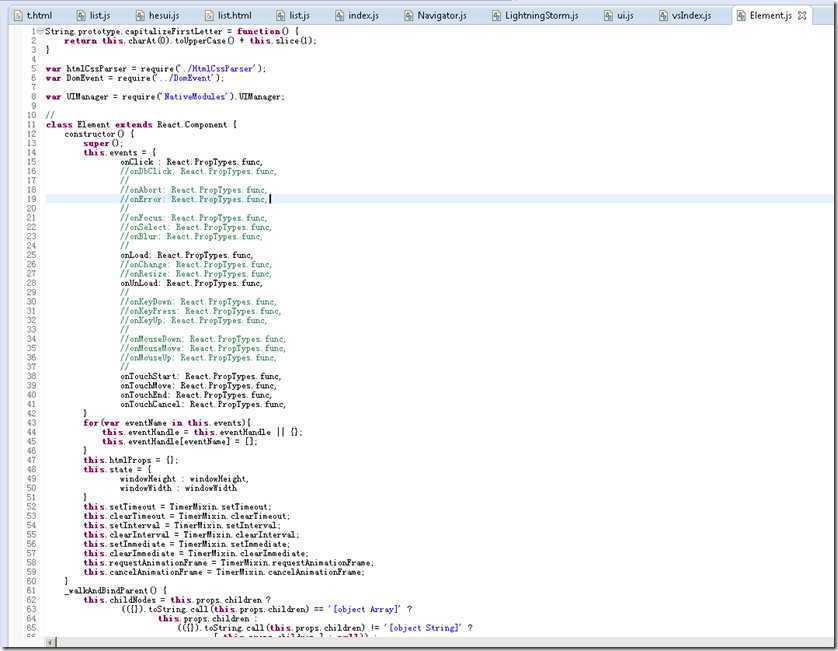Viewport: 838px width, 651px height.
Task: Click the html file icon on list.html tab
Action: tap(208, 16)
